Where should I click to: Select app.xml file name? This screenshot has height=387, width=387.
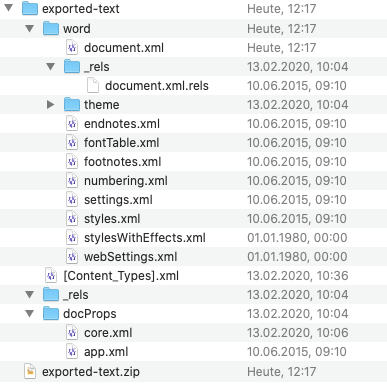coord(106,352)
